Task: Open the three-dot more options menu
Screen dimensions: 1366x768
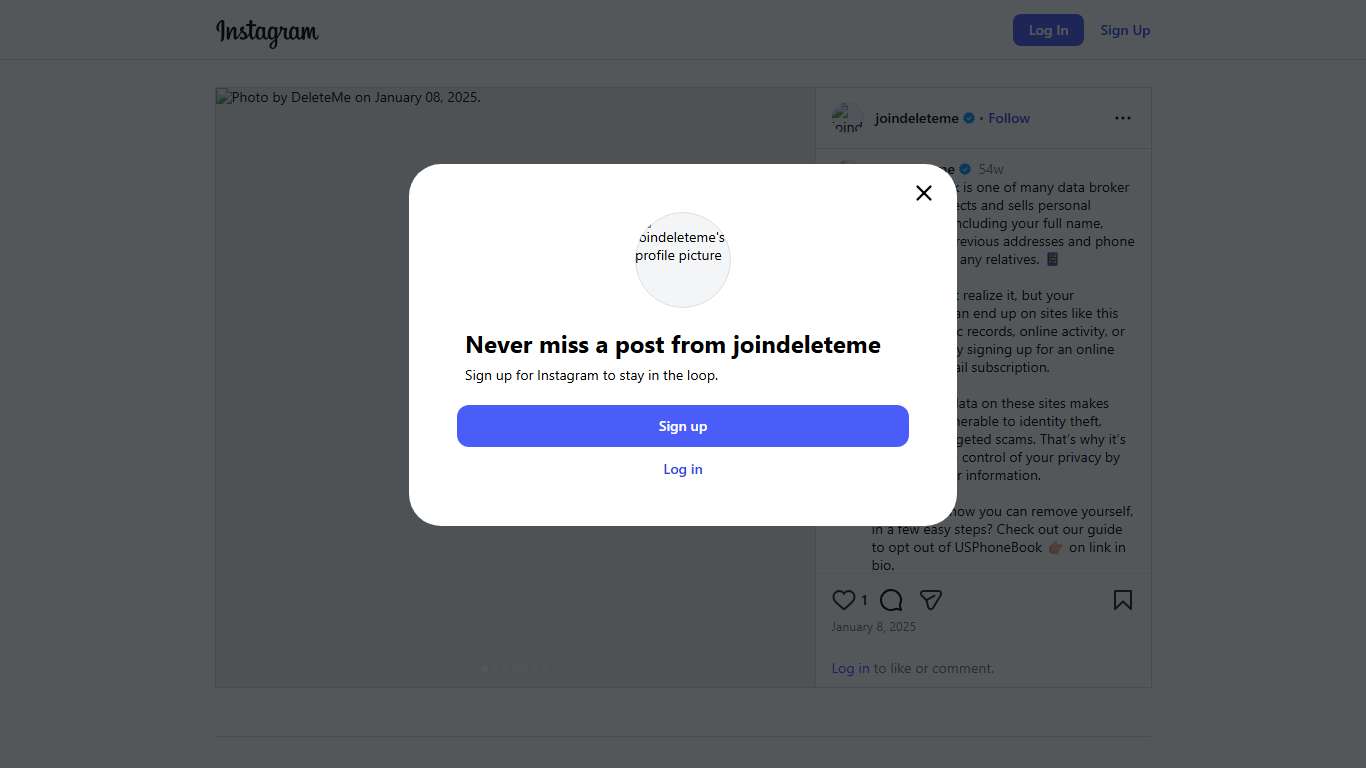Action: coord(1123,118)
